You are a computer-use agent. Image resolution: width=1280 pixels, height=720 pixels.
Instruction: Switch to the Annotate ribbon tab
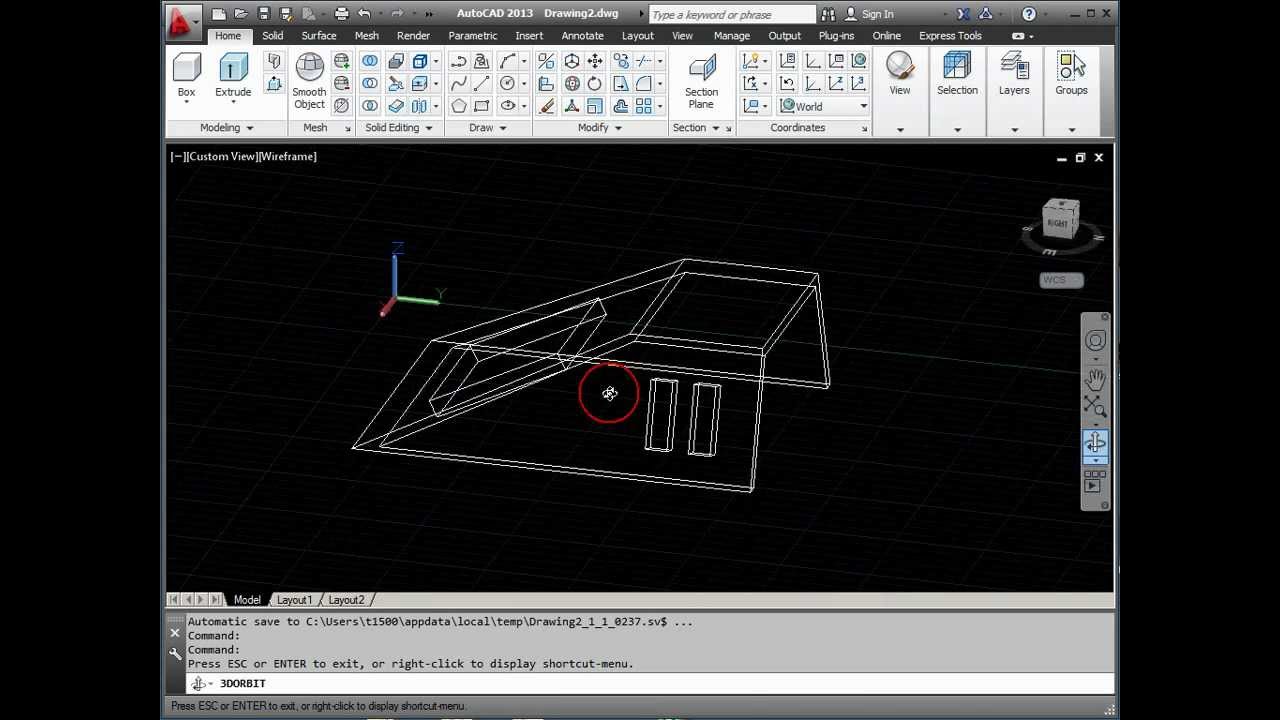[x=582, y=36]
